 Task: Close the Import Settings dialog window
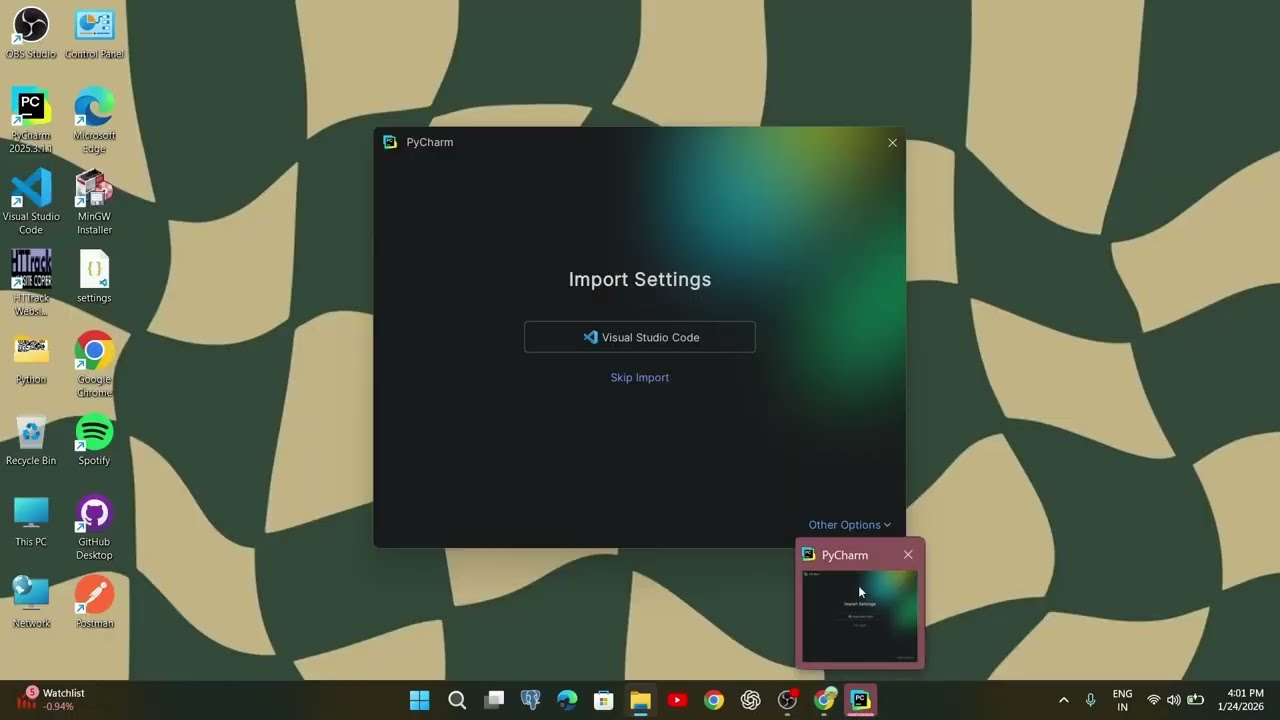tap(893, 143)
